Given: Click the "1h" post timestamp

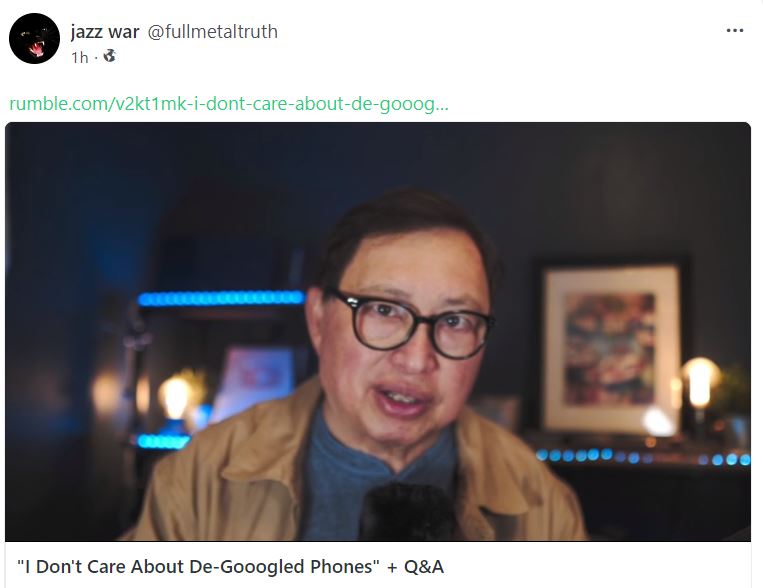Looking at the screenshot, I should 80,57.
